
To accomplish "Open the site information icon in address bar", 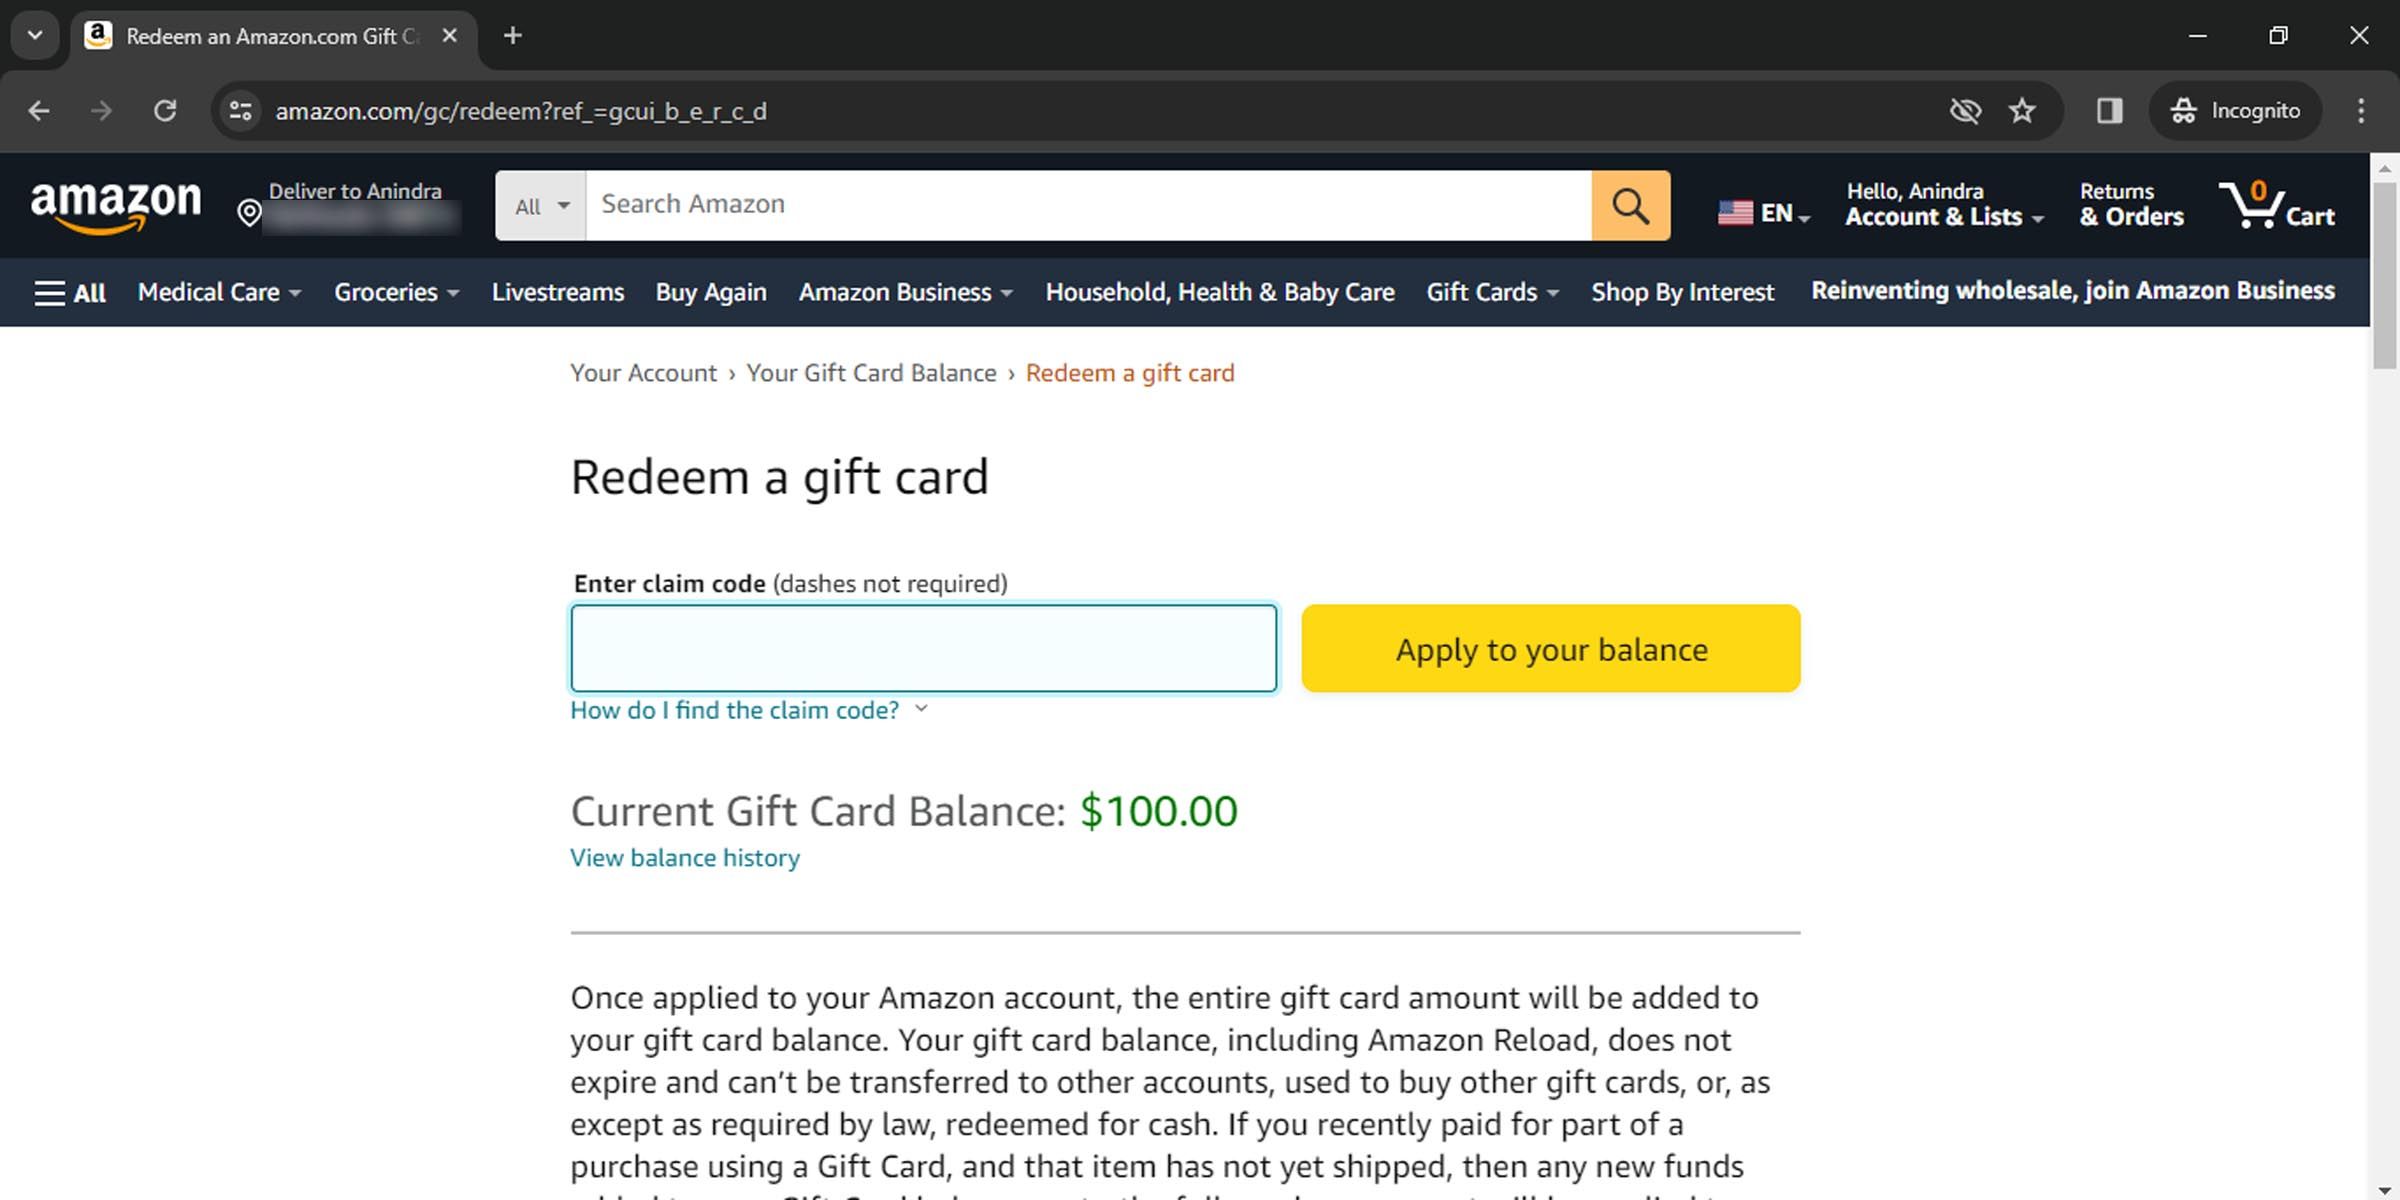I will (x=240, y=111).
